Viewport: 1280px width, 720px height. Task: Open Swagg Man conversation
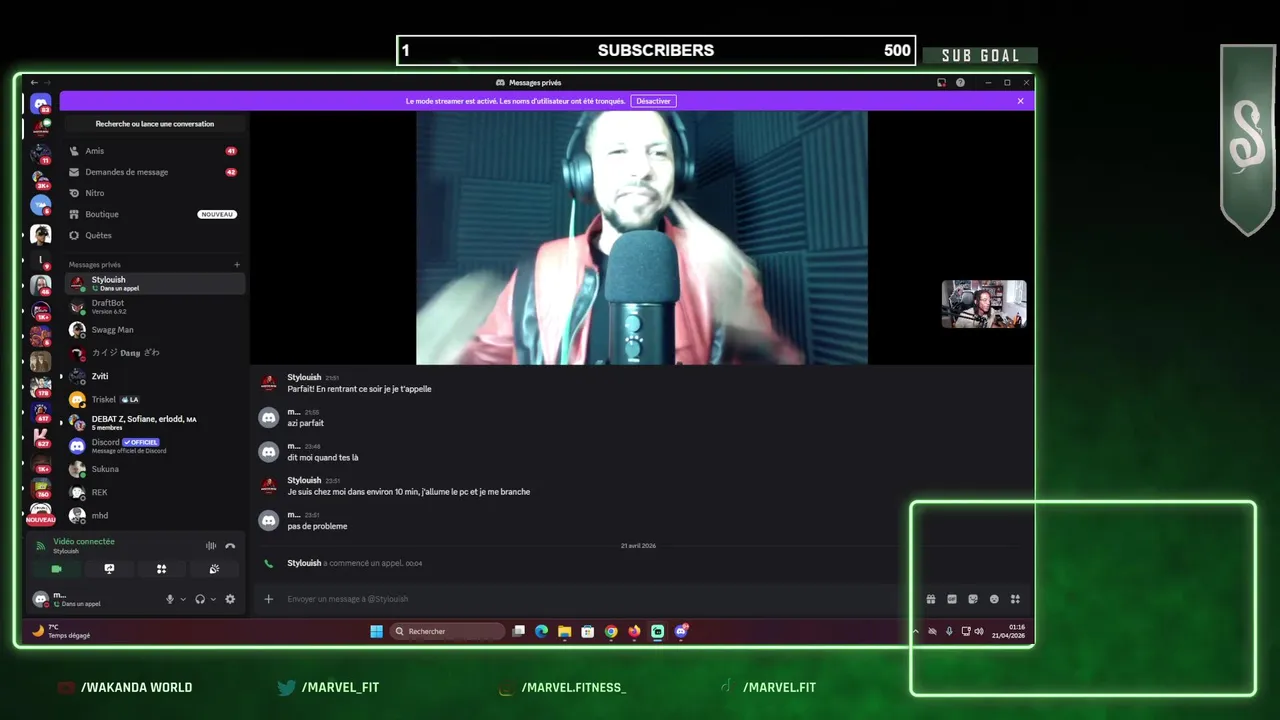(x=154, y=330)
